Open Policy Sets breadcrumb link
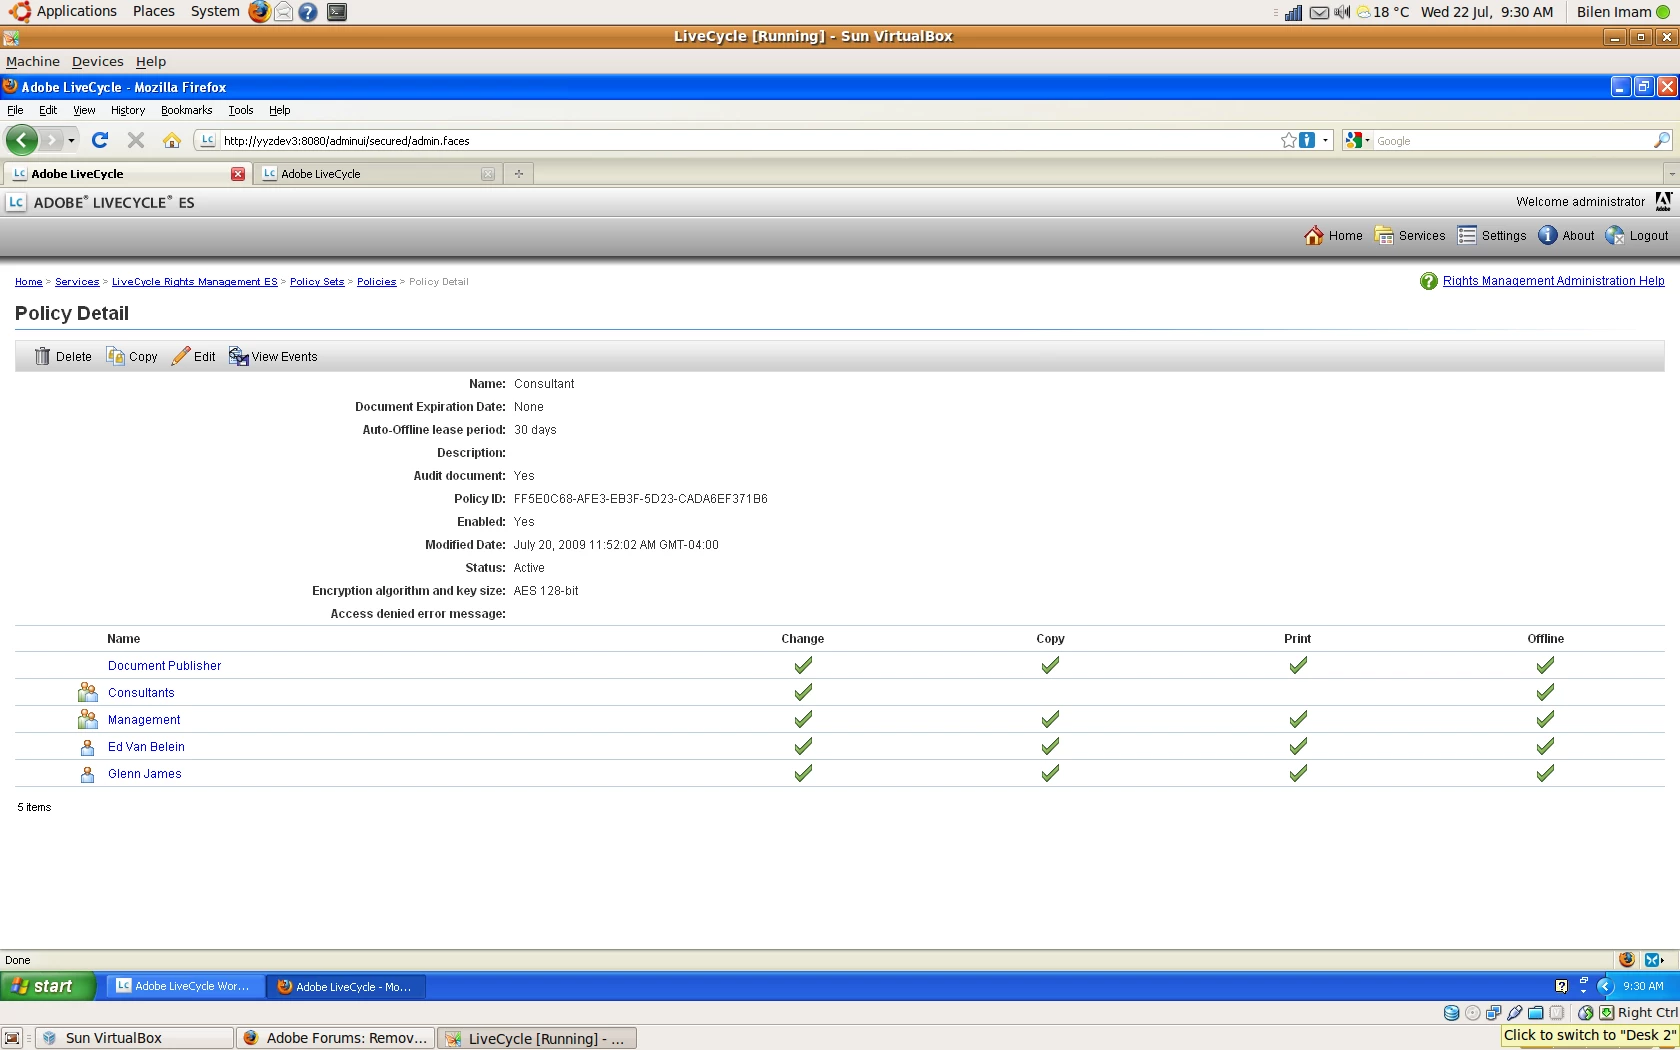Viewport: 1680px width, 1050px height. tap(317, 282)
